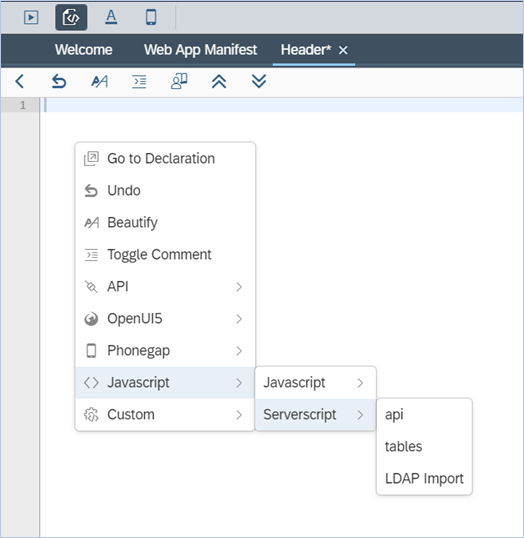Image resolution: width=524 pixels, height=538 pixels.
Task: Open the OpenUI5 submenu entry
Action: pyautogui.click(x=165, y=318)
